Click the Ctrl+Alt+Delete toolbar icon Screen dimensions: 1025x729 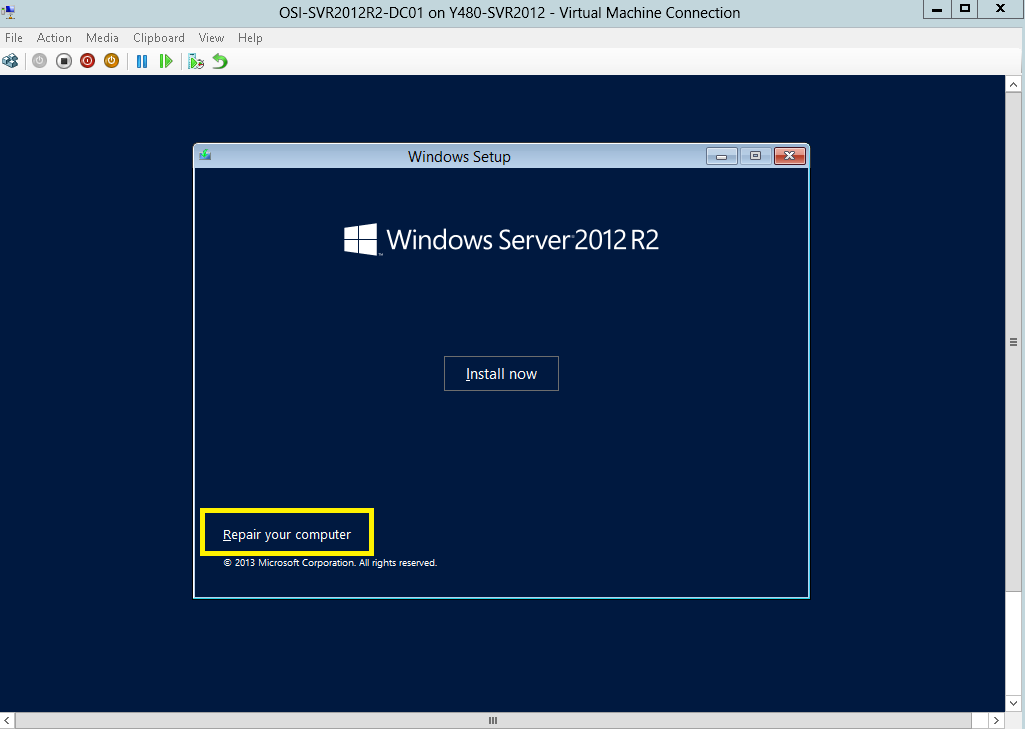pyautogui.click(x=10, y=61)
